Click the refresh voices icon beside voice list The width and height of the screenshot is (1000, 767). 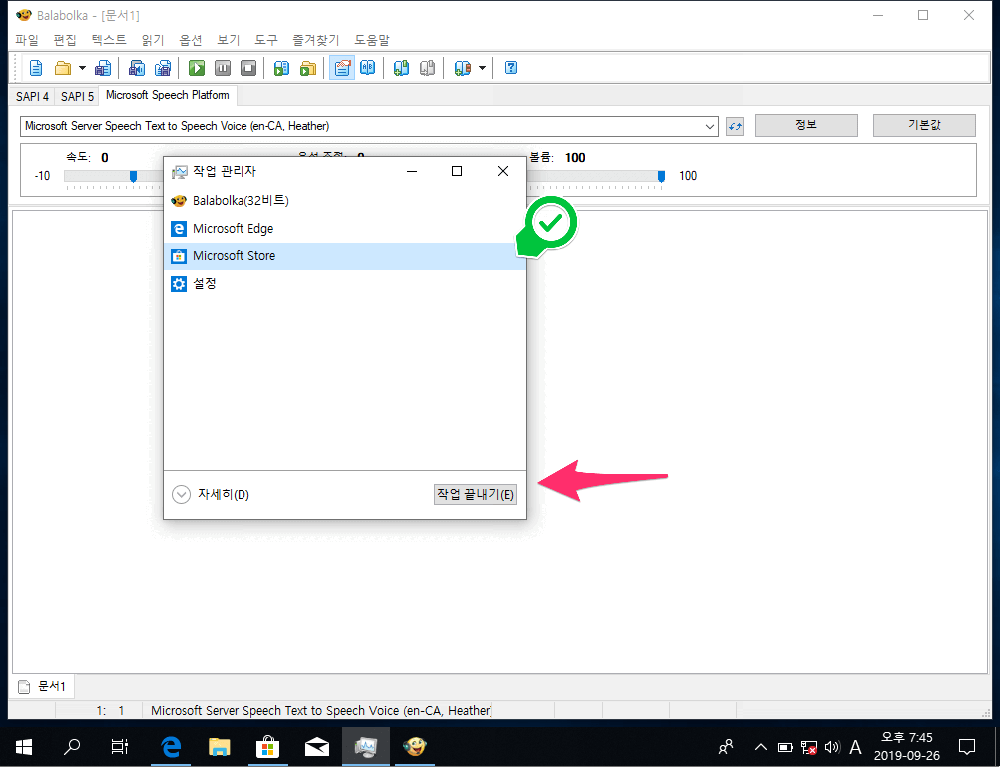[x=735, y=126]
